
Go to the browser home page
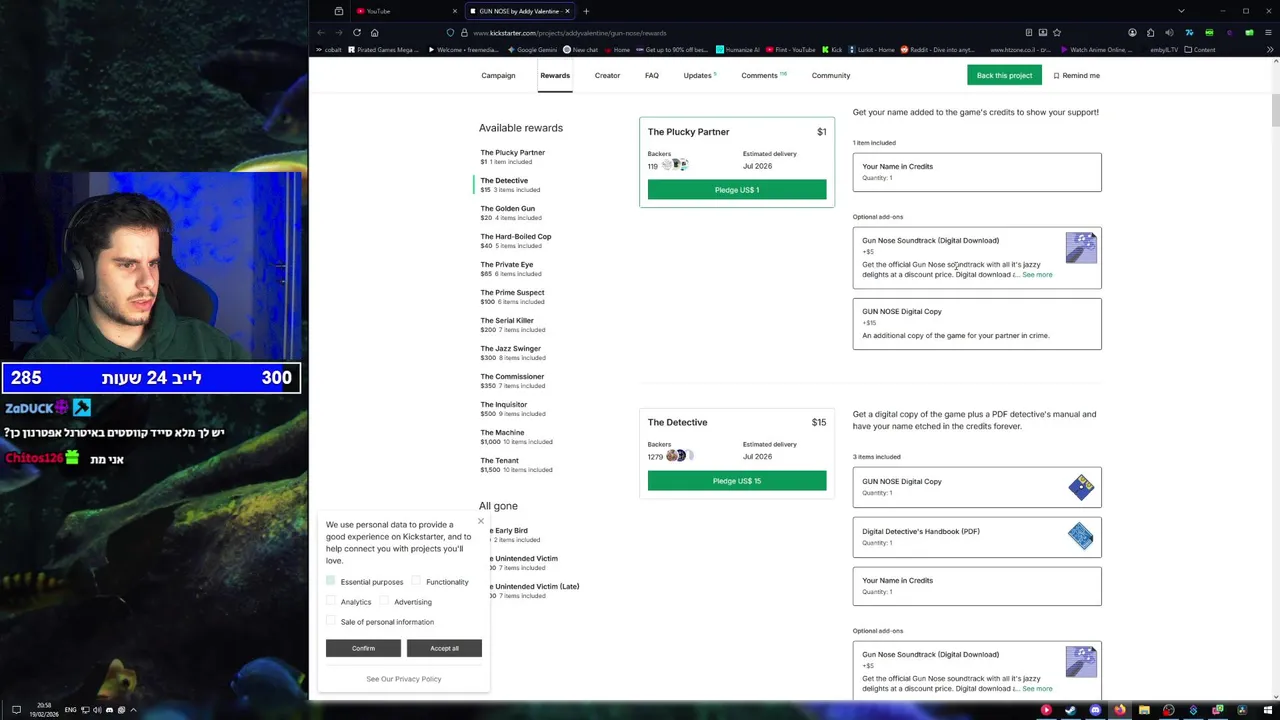[x=375, y=32]
